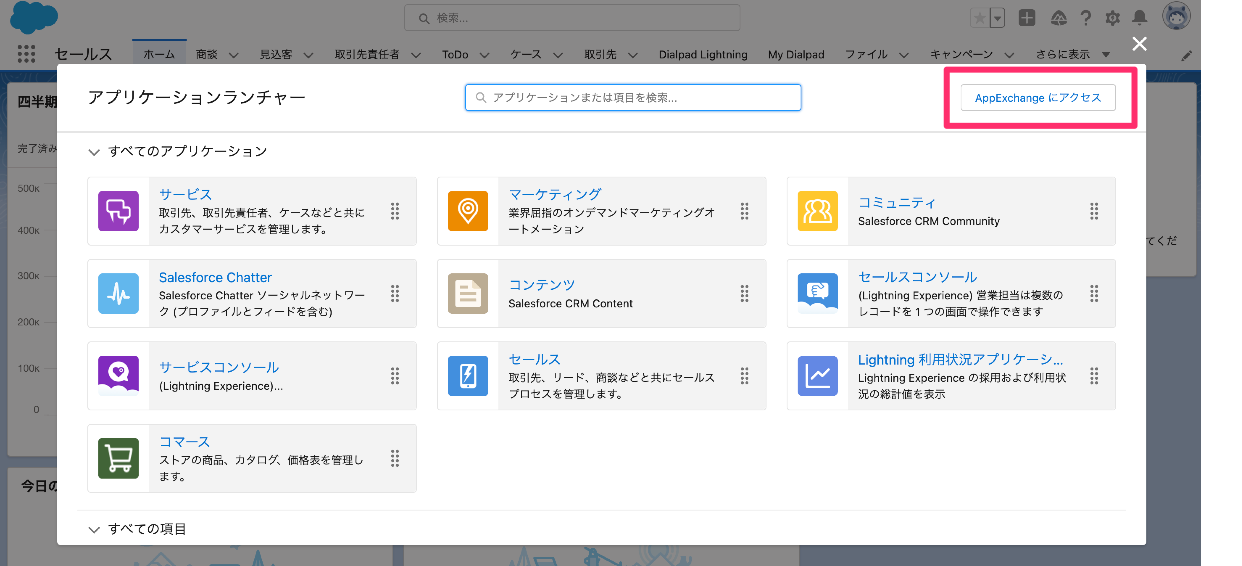Open the 取引先責任者 tab dropdown chevron

(416, 55)
